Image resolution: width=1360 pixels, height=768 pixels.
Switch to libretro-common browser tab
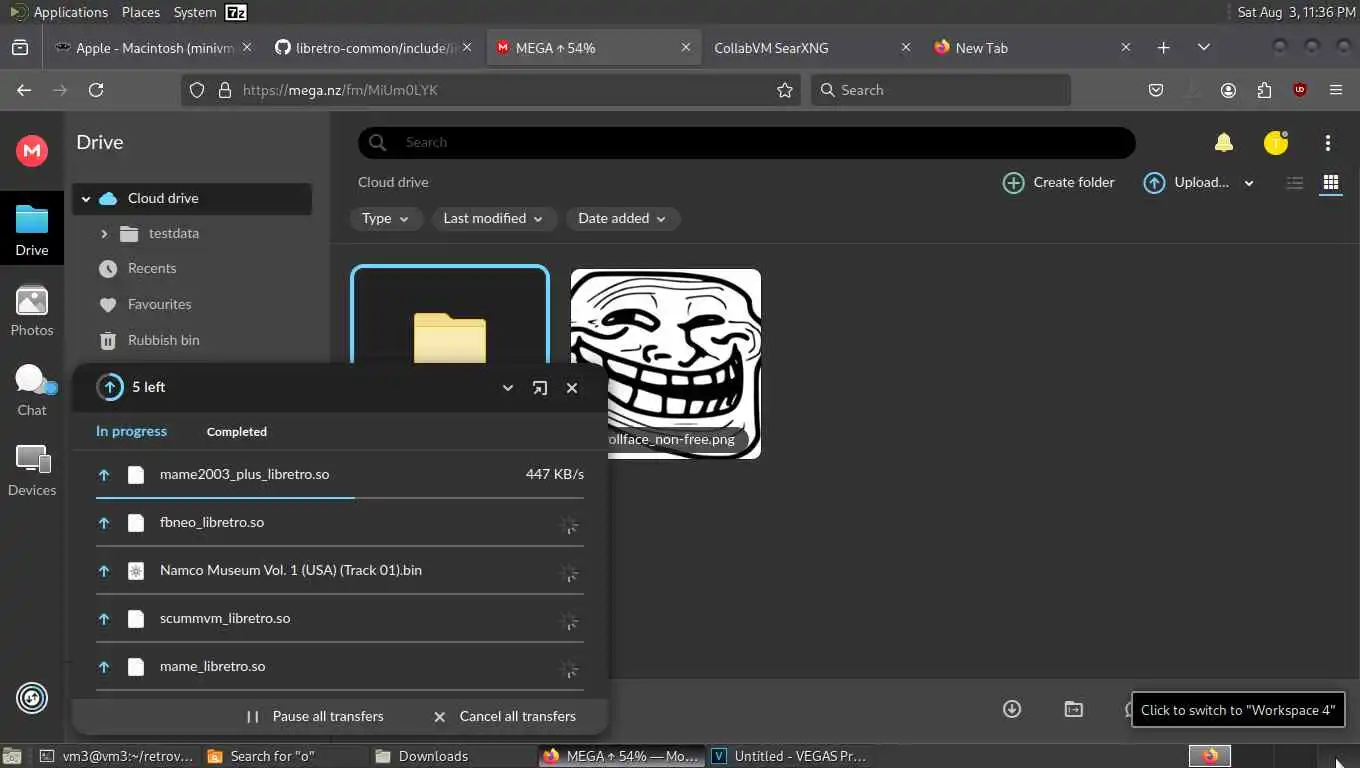[375, 48]
